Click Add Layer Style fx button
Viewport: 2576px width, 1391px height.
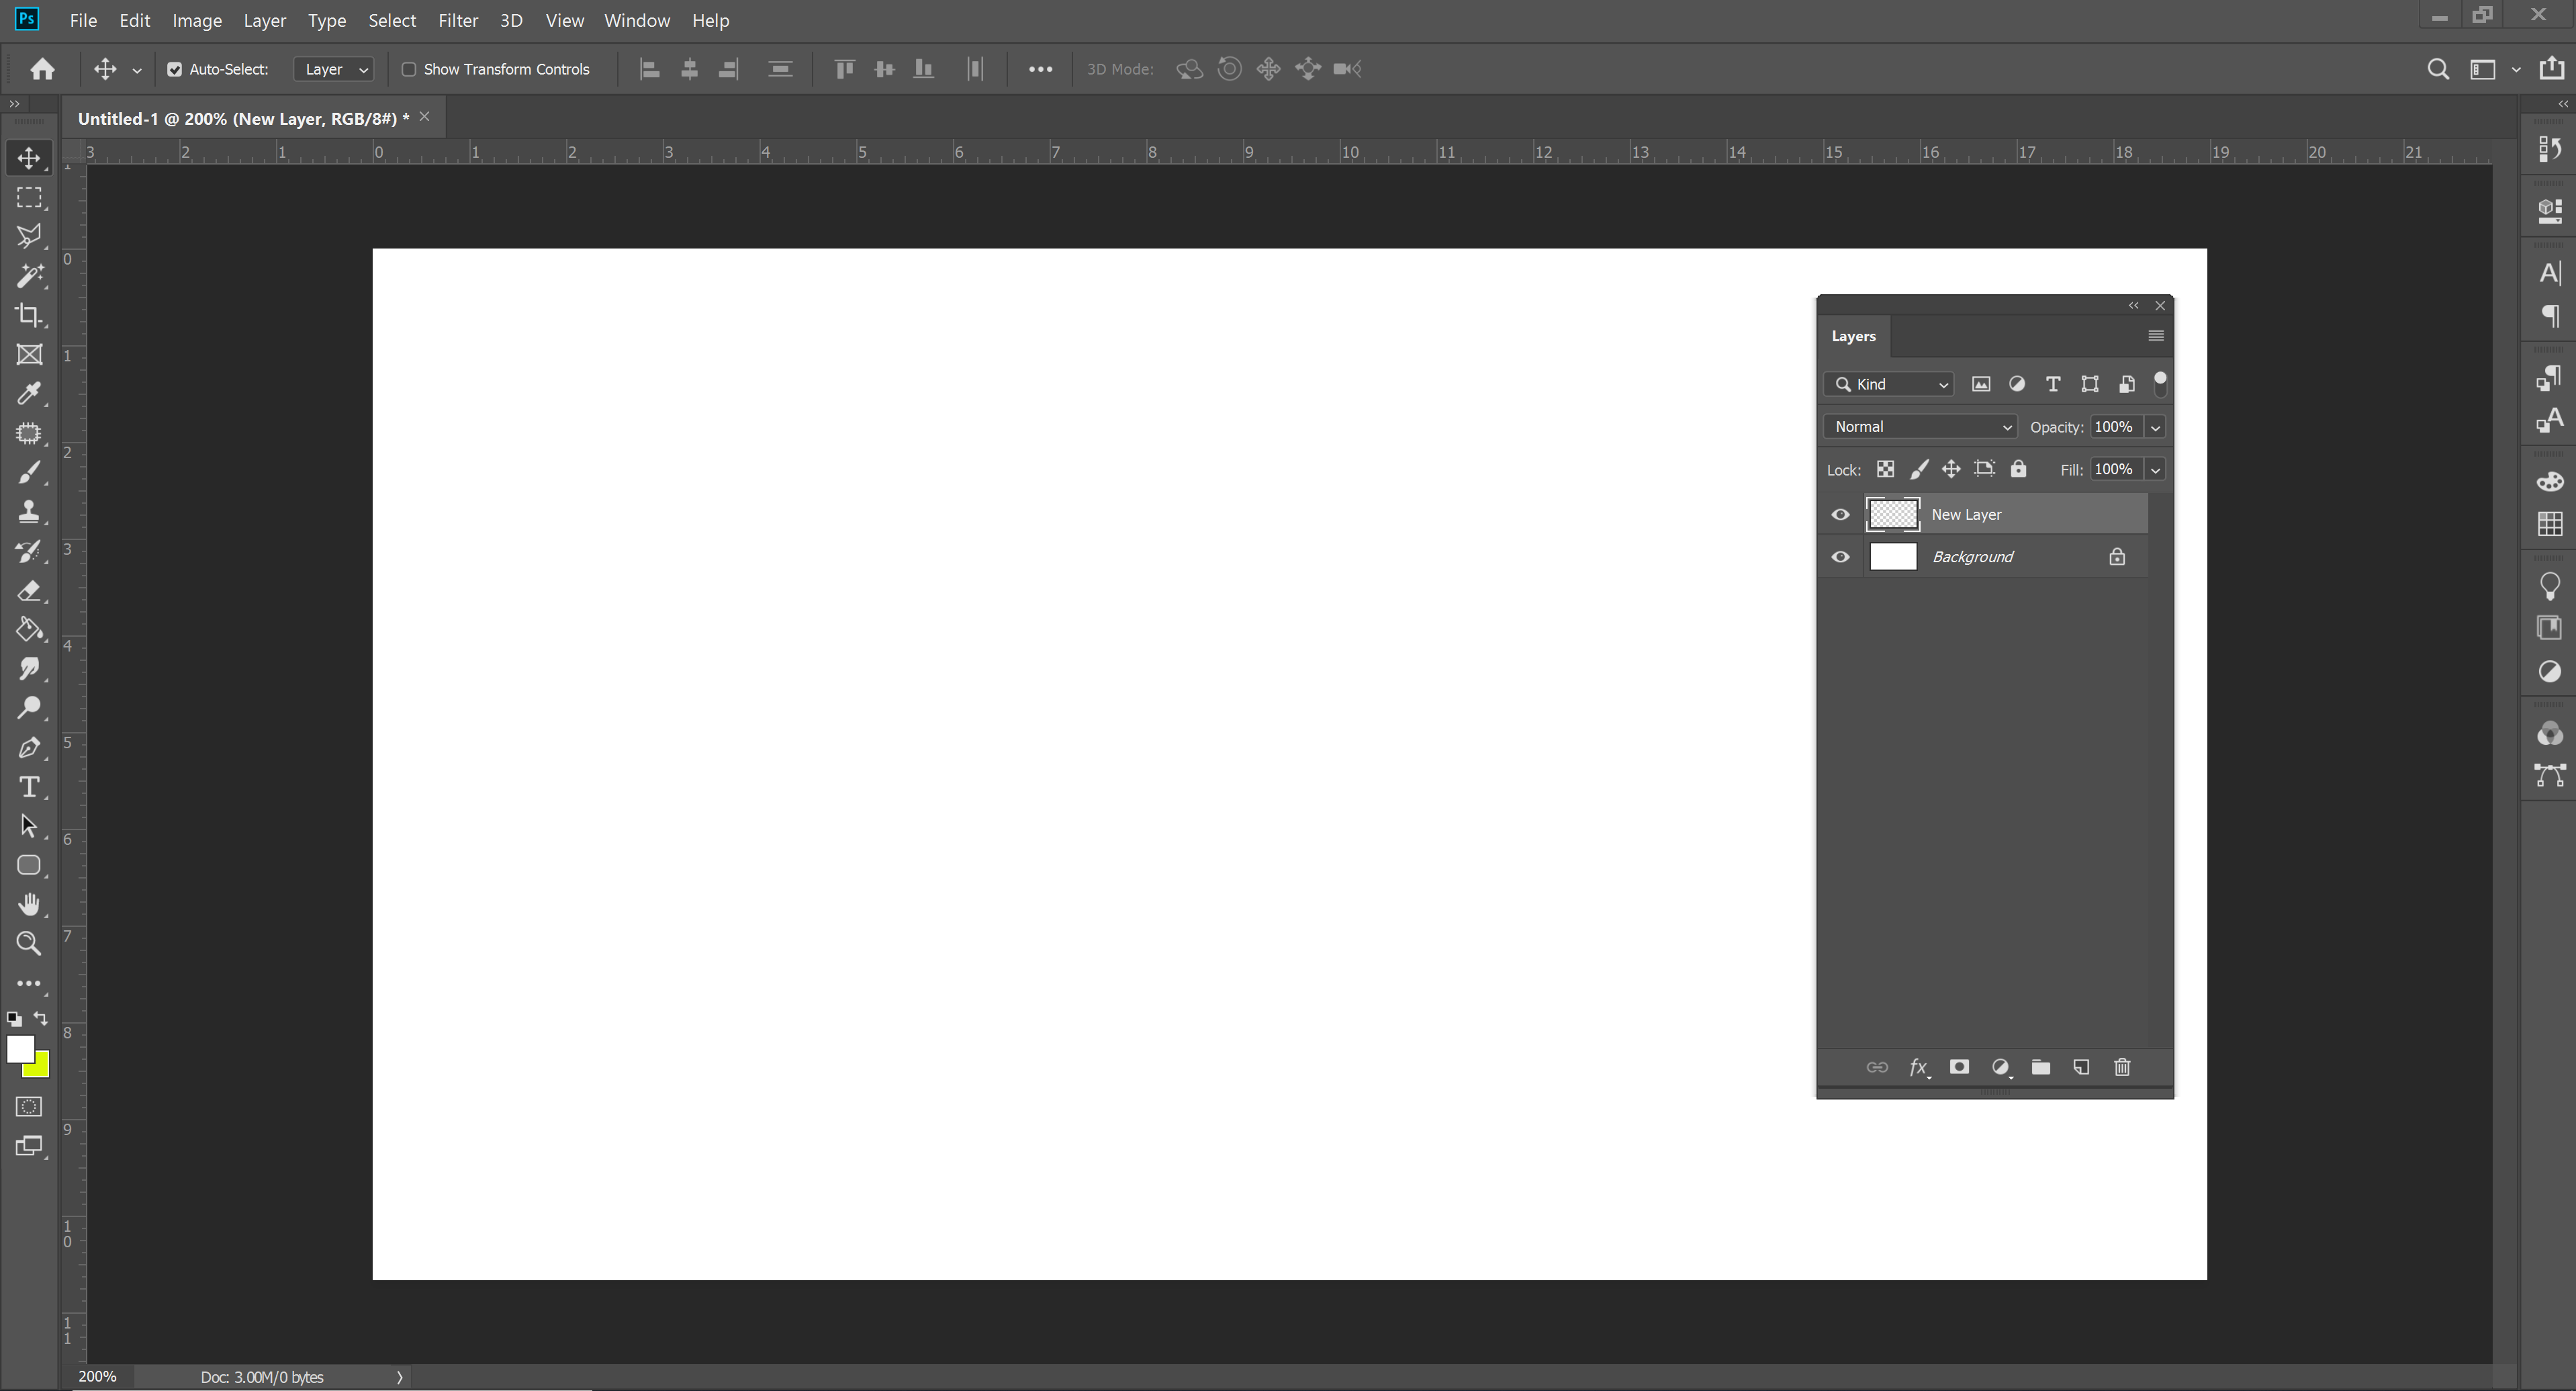tap(1919, 1067)
